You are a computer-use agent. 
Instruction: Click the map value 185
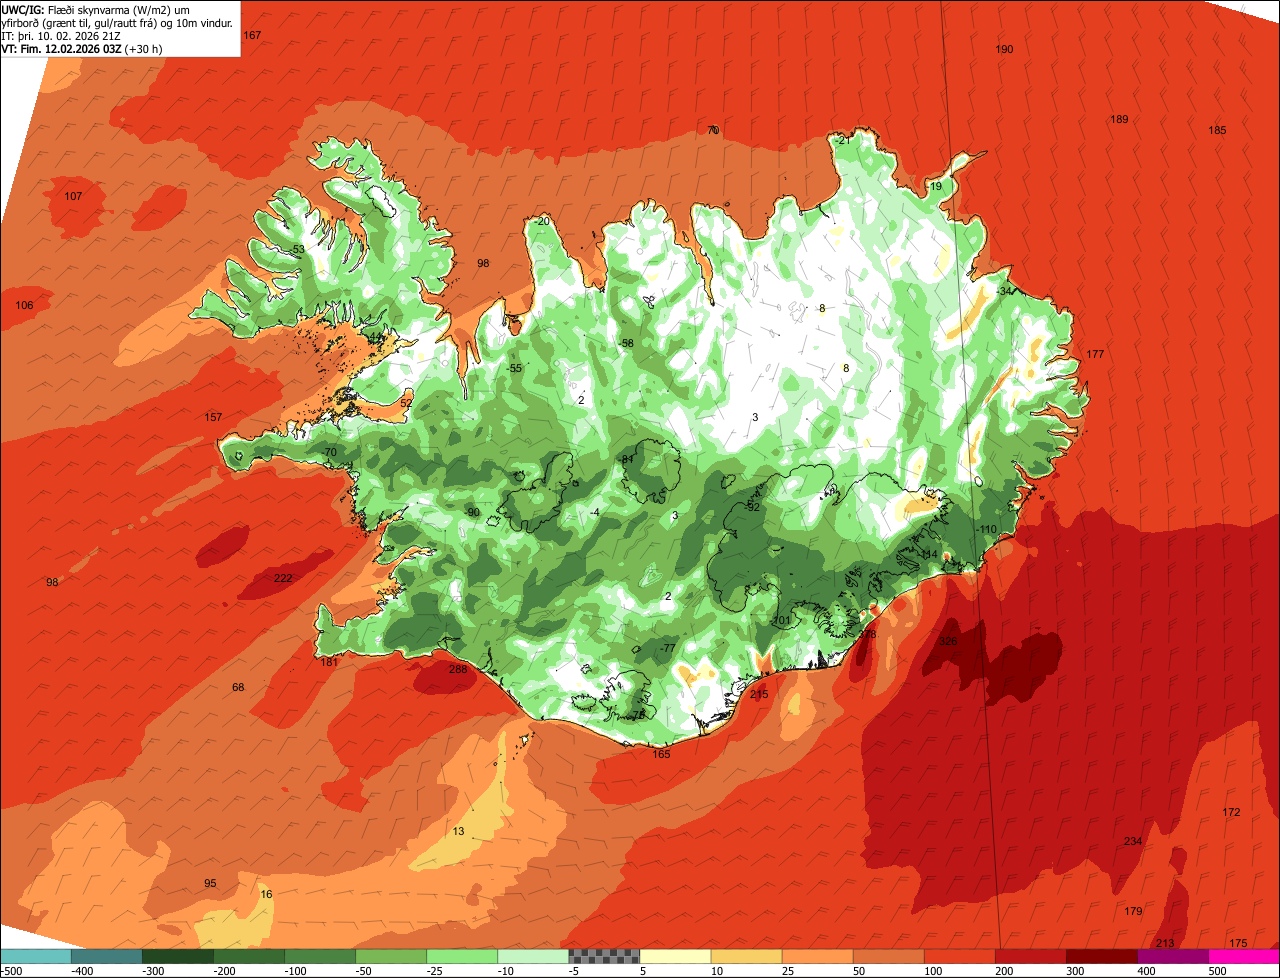(x=1217, y=130)
